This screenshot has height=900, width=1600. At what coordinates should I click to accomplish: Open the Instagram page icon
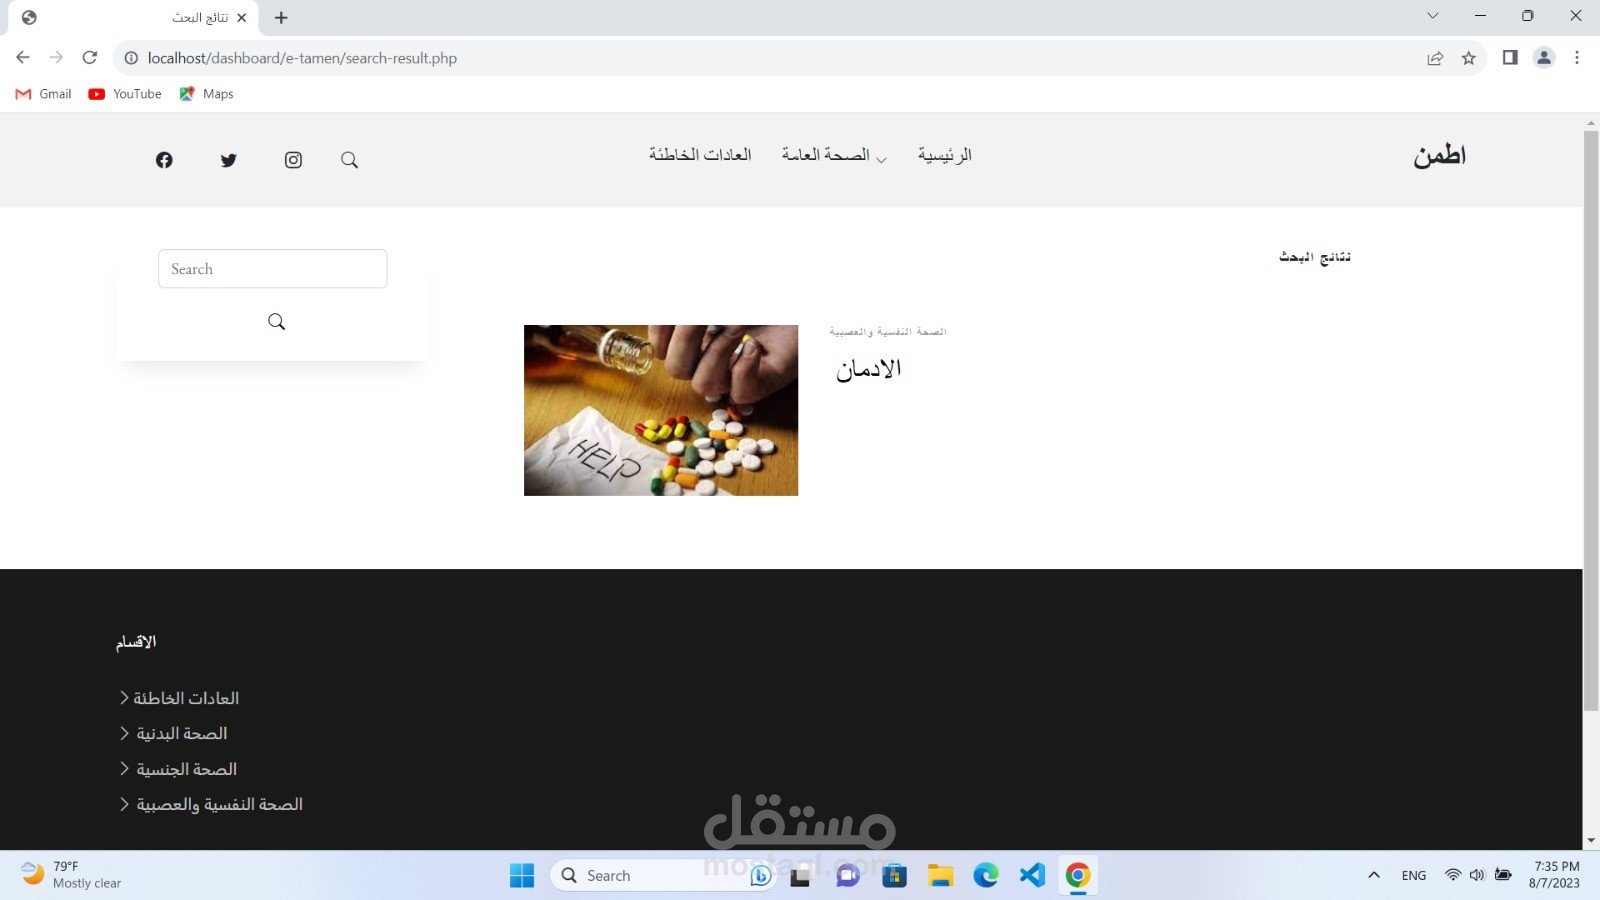coord(293,160)
